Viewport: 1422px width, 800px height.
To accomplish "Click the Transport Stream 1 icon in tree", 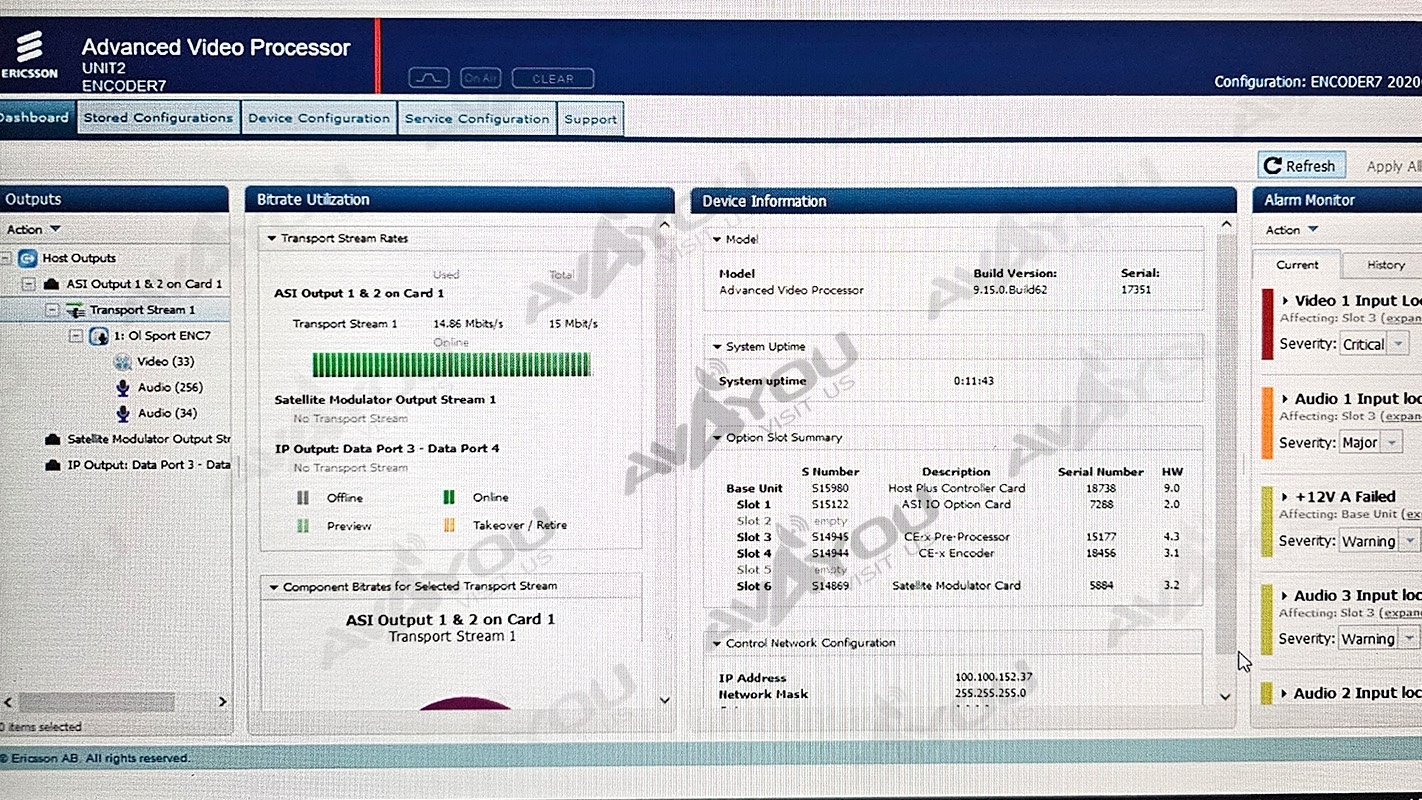I will tap(74, 310).
